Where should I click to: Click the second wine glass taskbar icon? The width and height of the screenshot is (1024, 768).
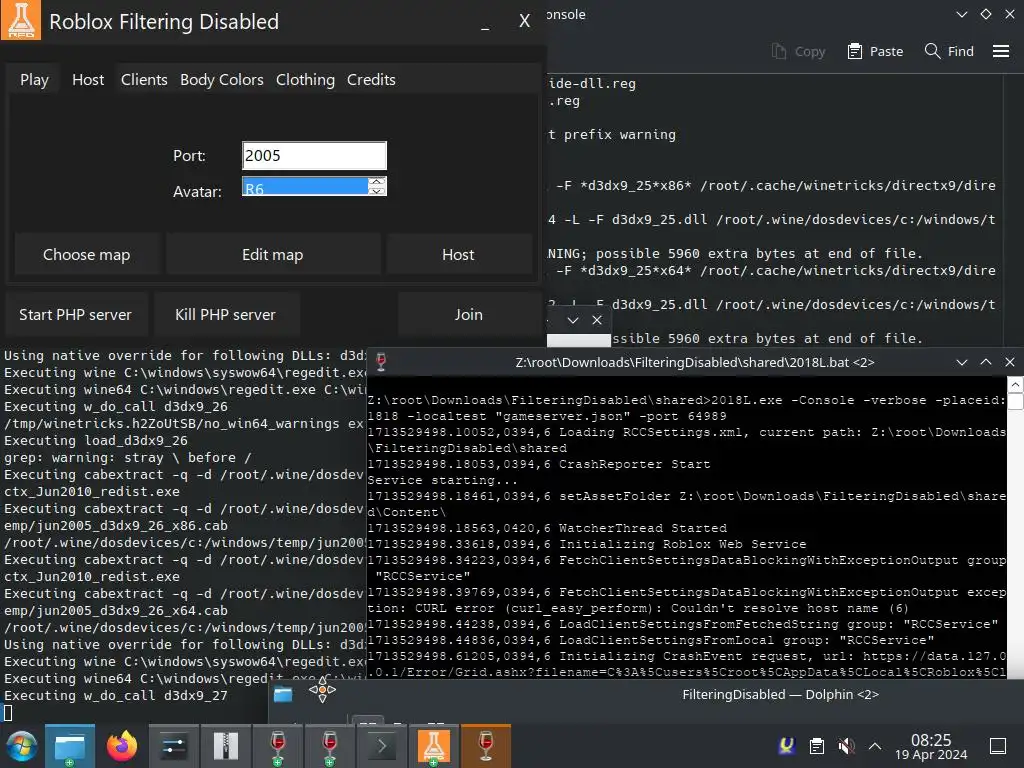(x=329, y=746)
